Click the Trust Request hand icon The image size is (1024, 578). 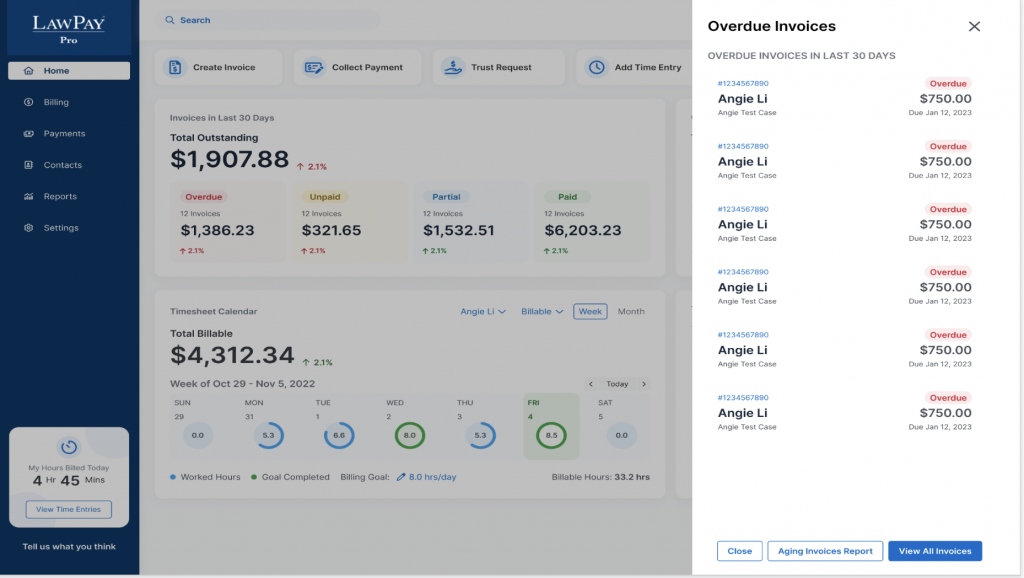454,68
